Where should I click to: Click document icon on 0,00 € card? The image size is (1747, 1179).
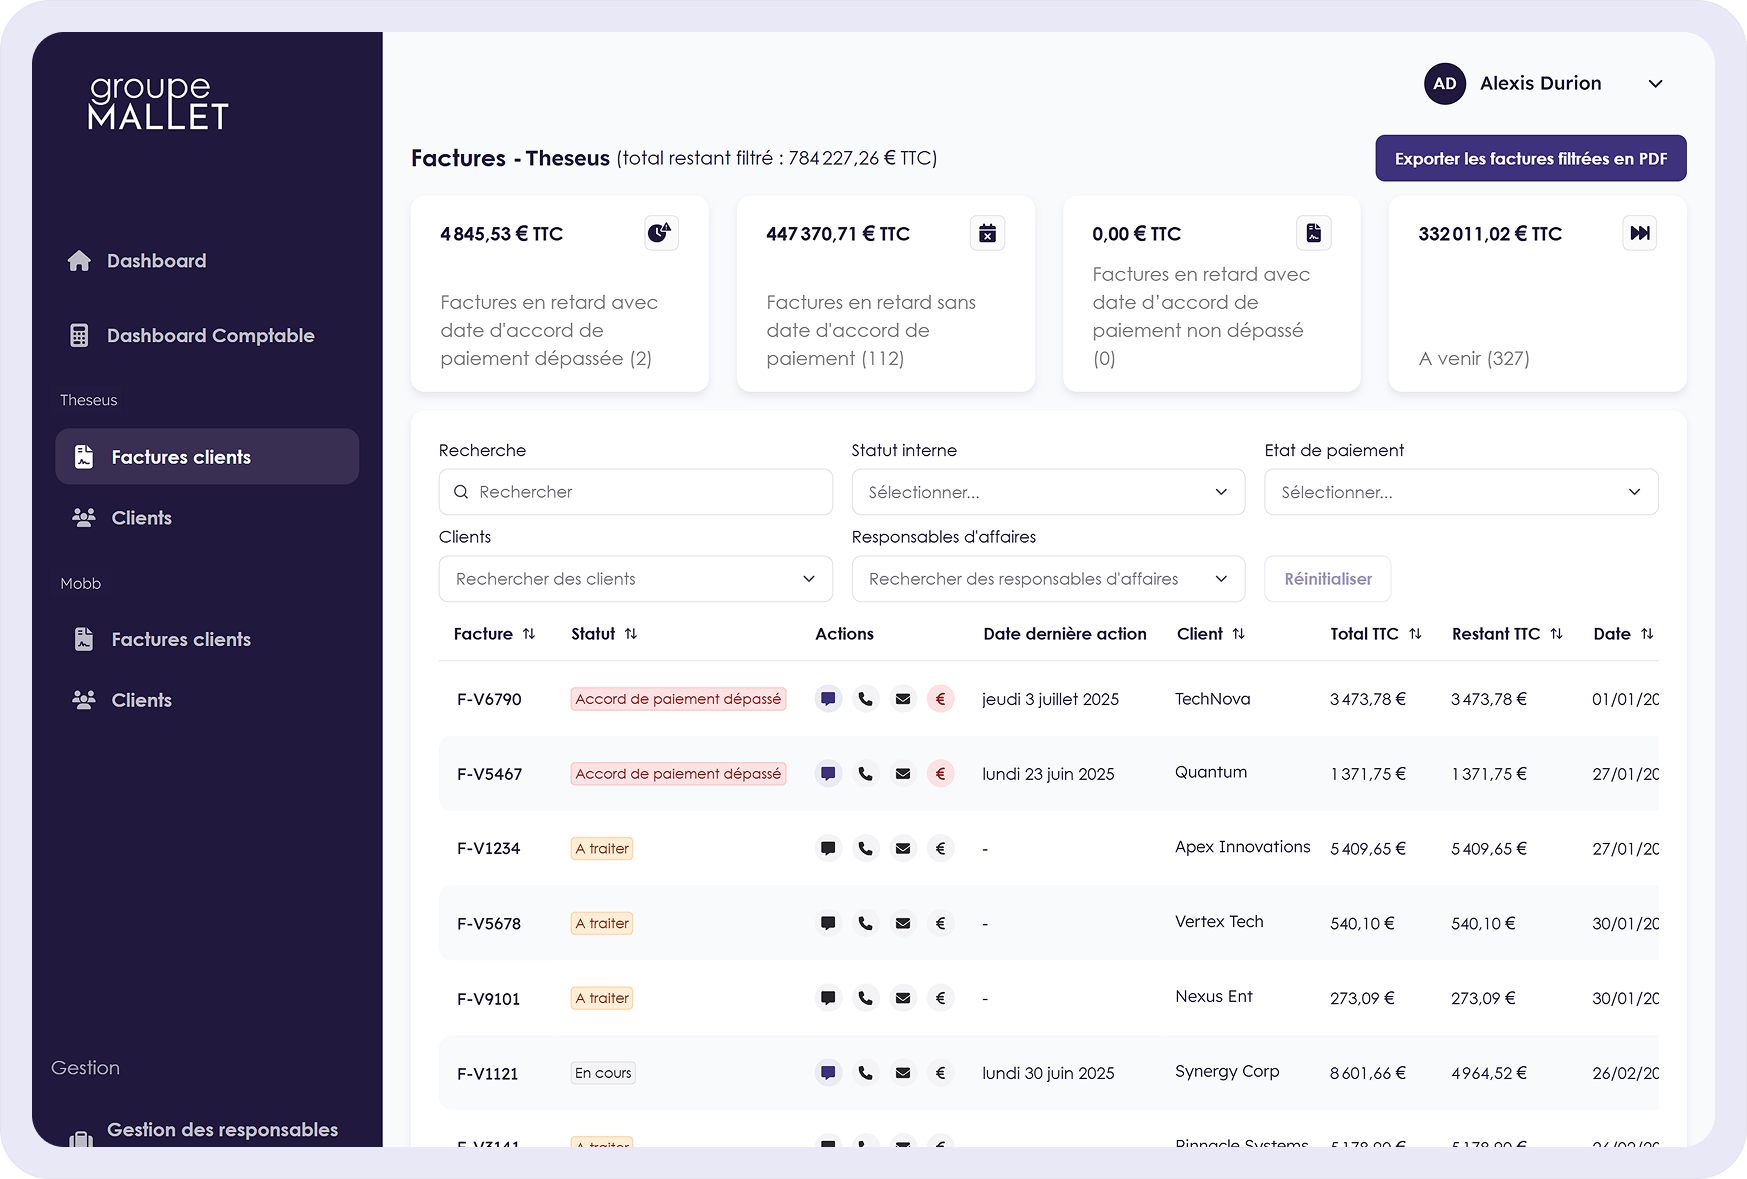coord(1313,233)
